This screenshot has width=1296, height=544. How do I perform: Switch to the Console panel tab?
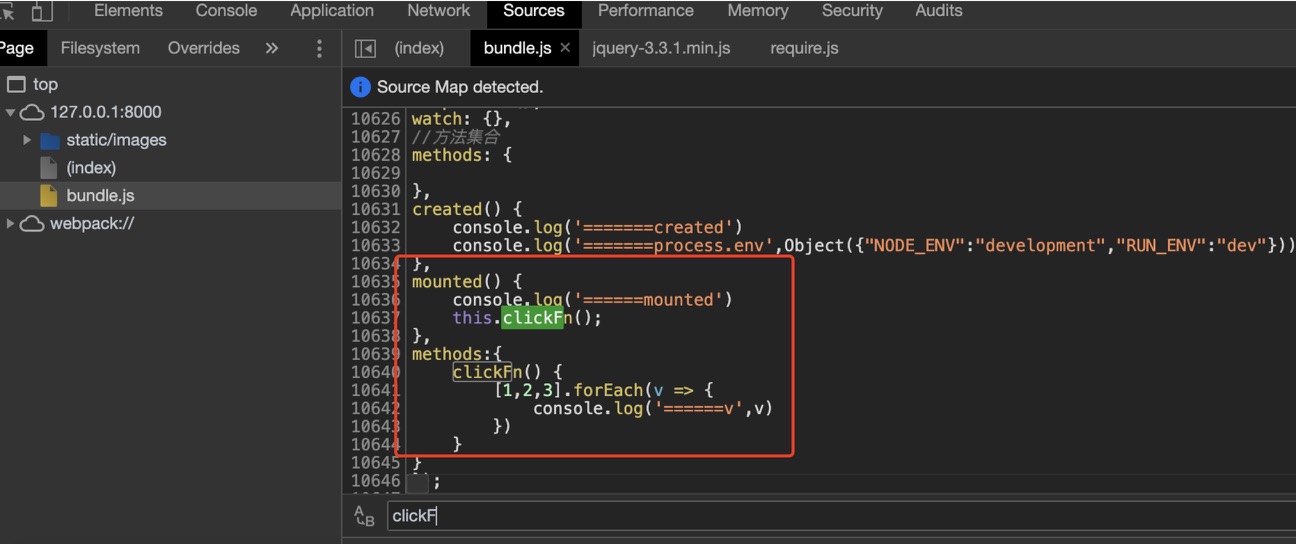pos(226,11)
